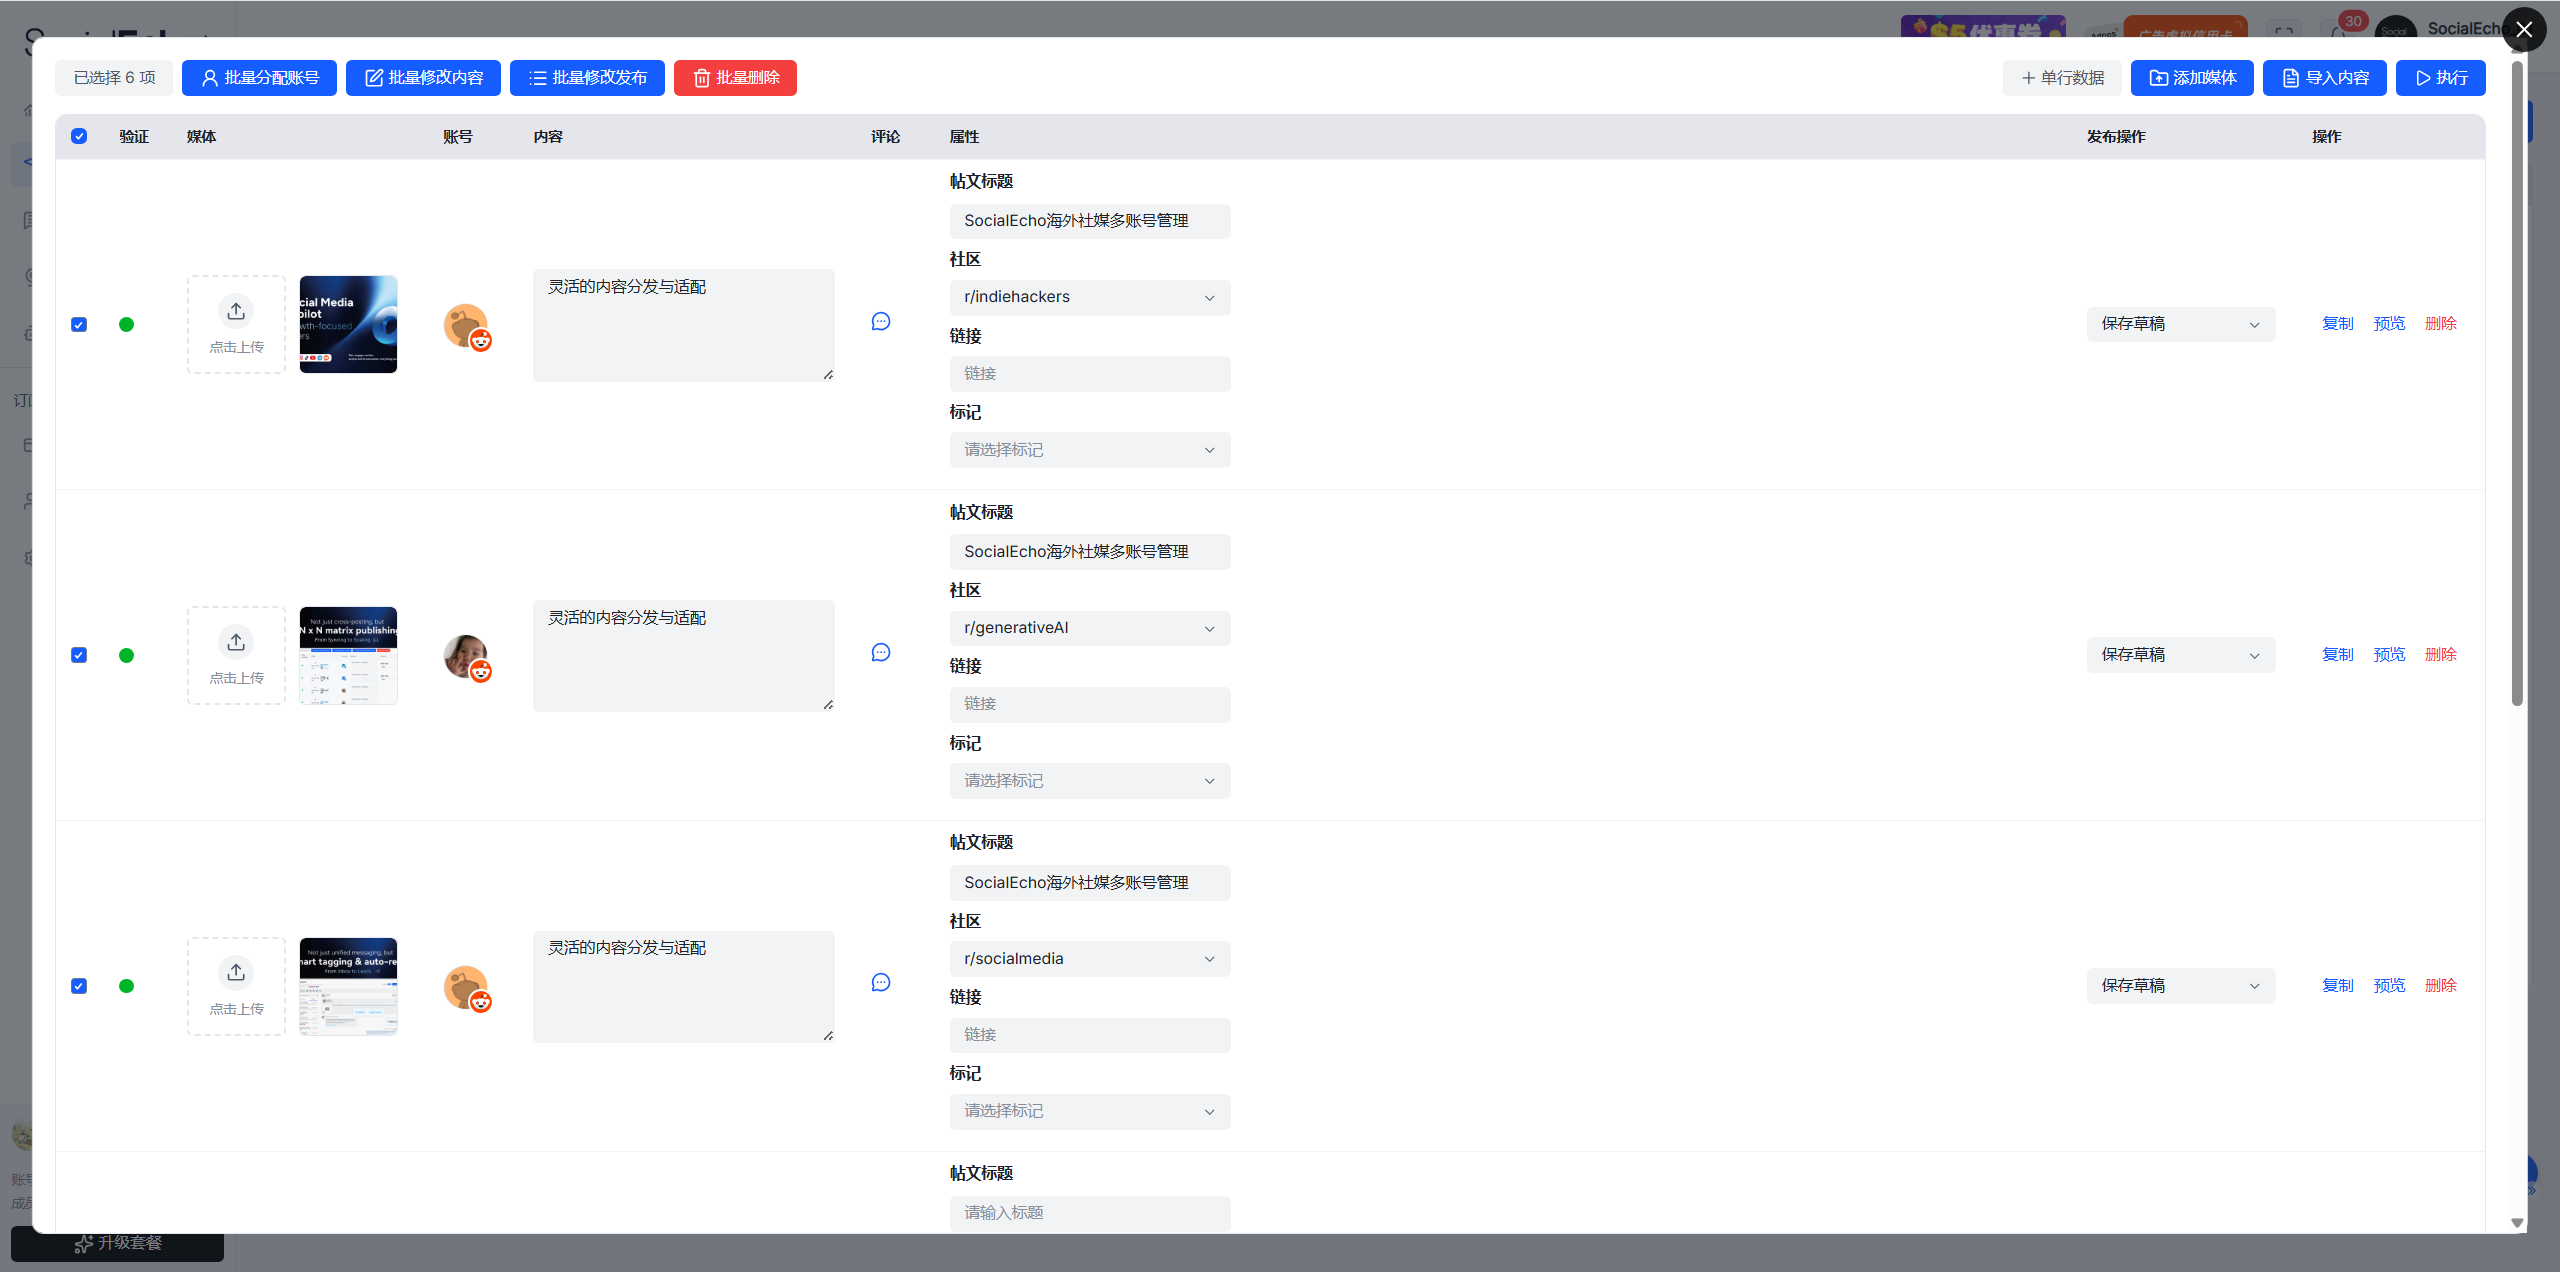
Task: Click 批量修改发布 toolbar button
Action: tap(587, 78)
